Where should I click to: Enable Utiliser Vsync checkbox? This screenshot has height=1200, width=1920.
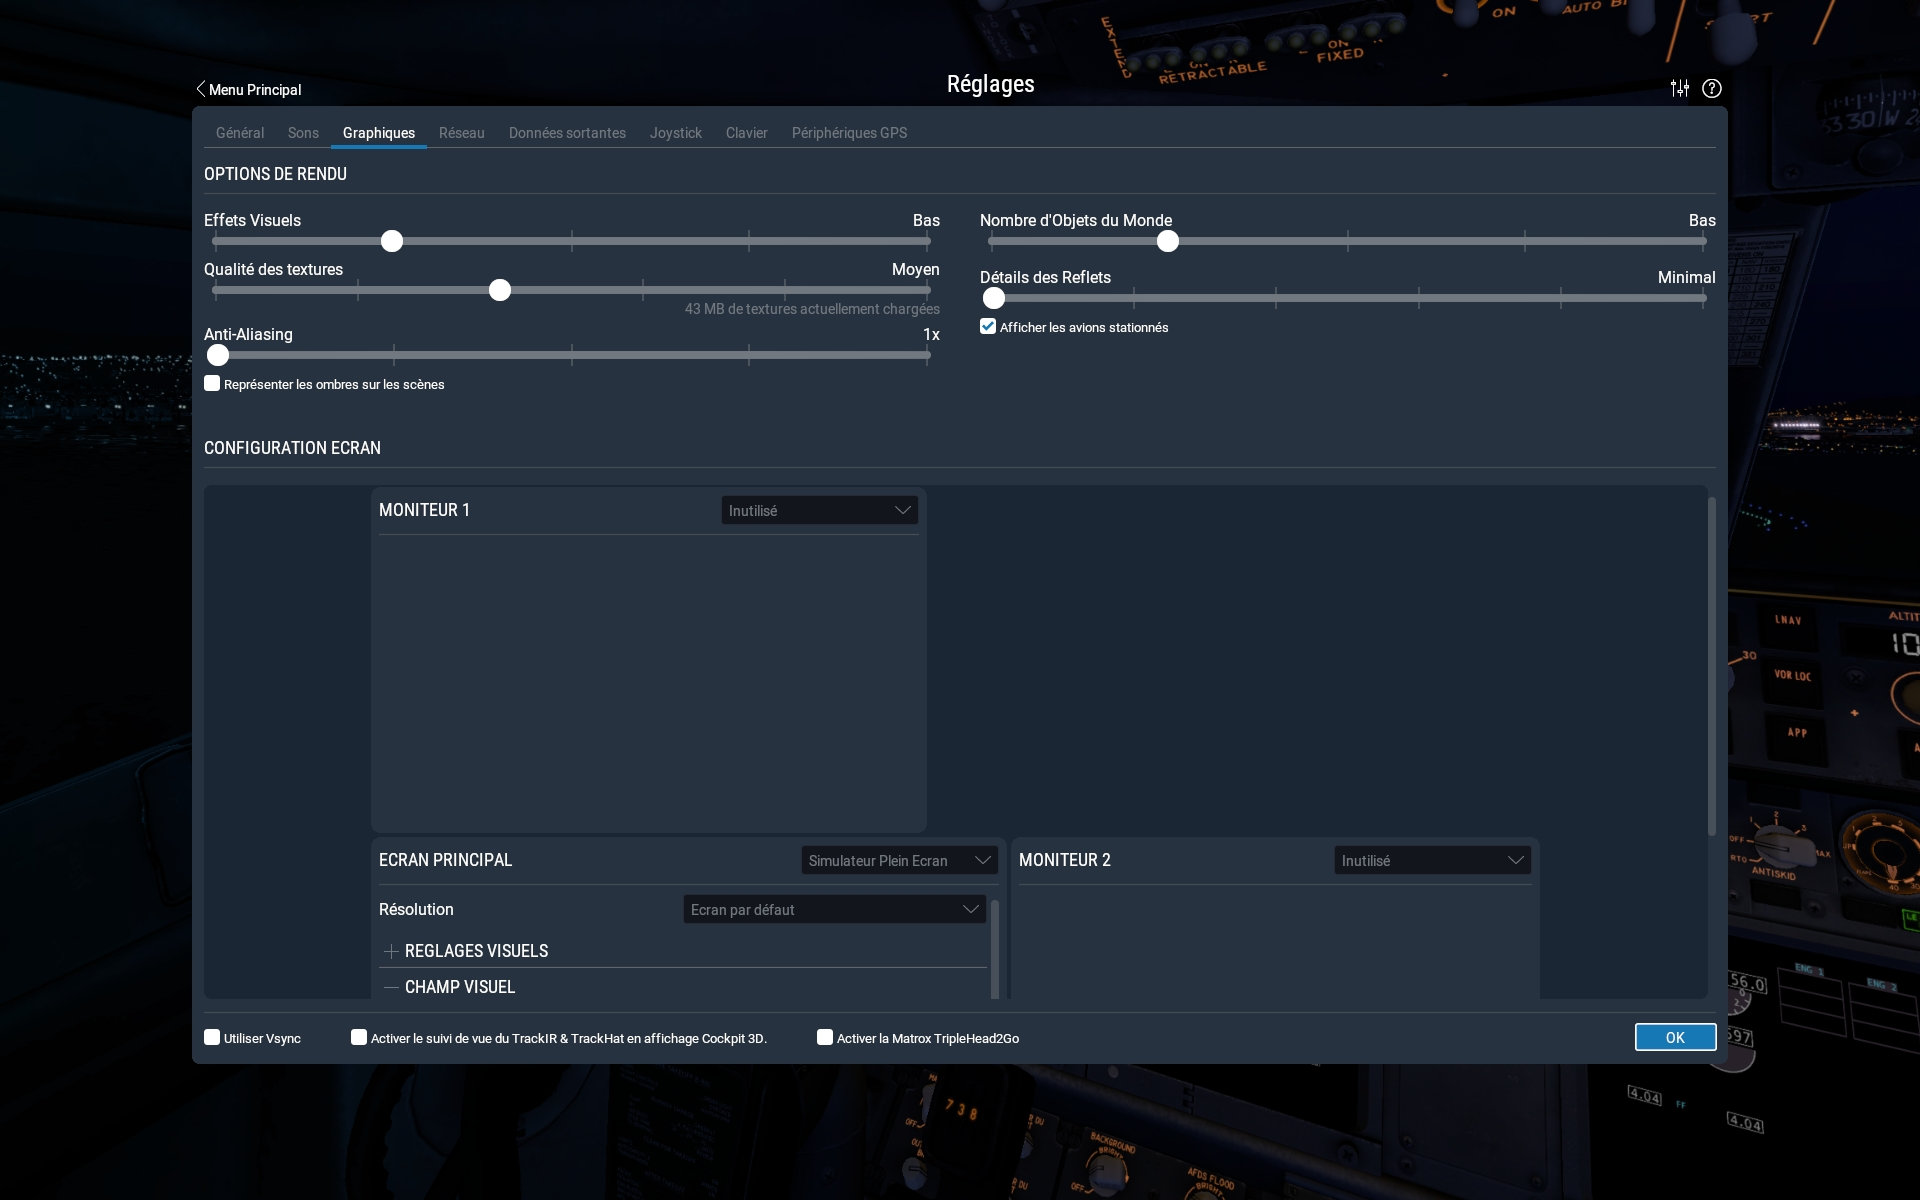click(212, 1038)
